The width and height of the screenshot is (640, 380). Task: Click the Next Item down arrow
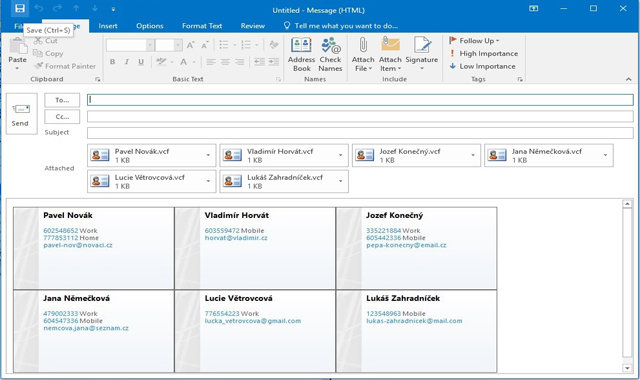point(95,8)
